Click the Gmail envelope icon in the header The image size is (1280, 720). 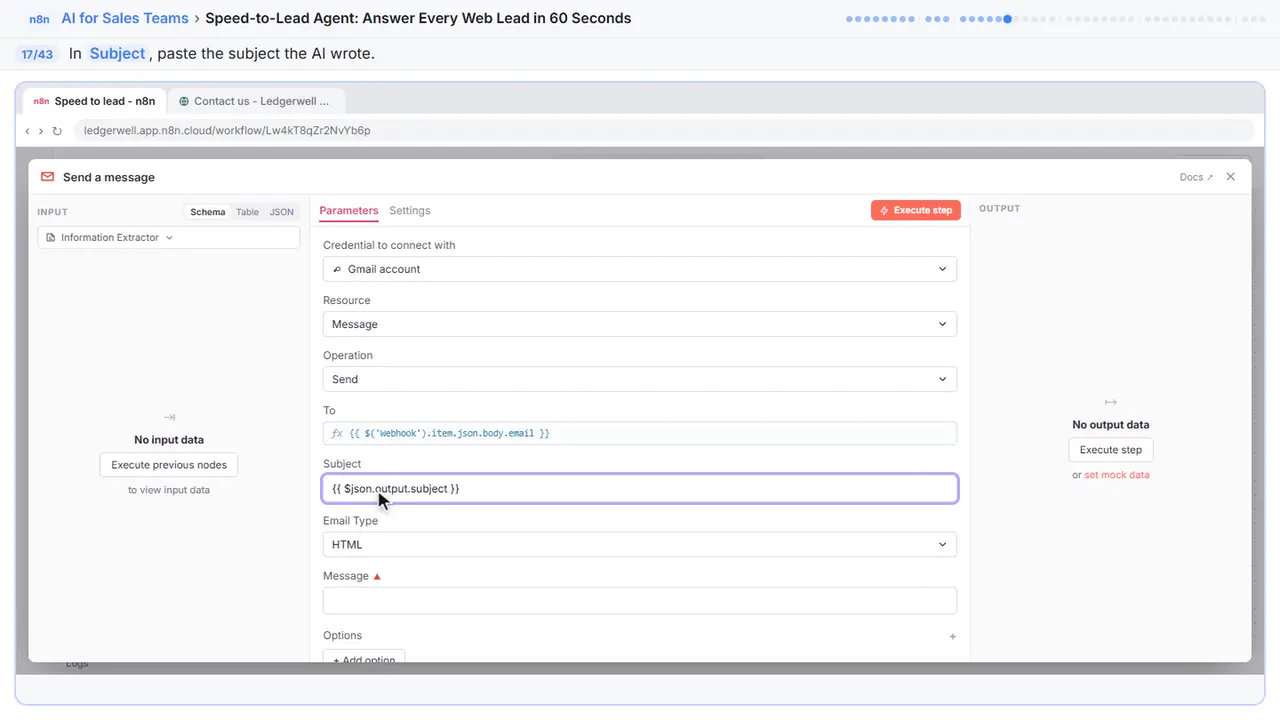(x=47, y=177)
